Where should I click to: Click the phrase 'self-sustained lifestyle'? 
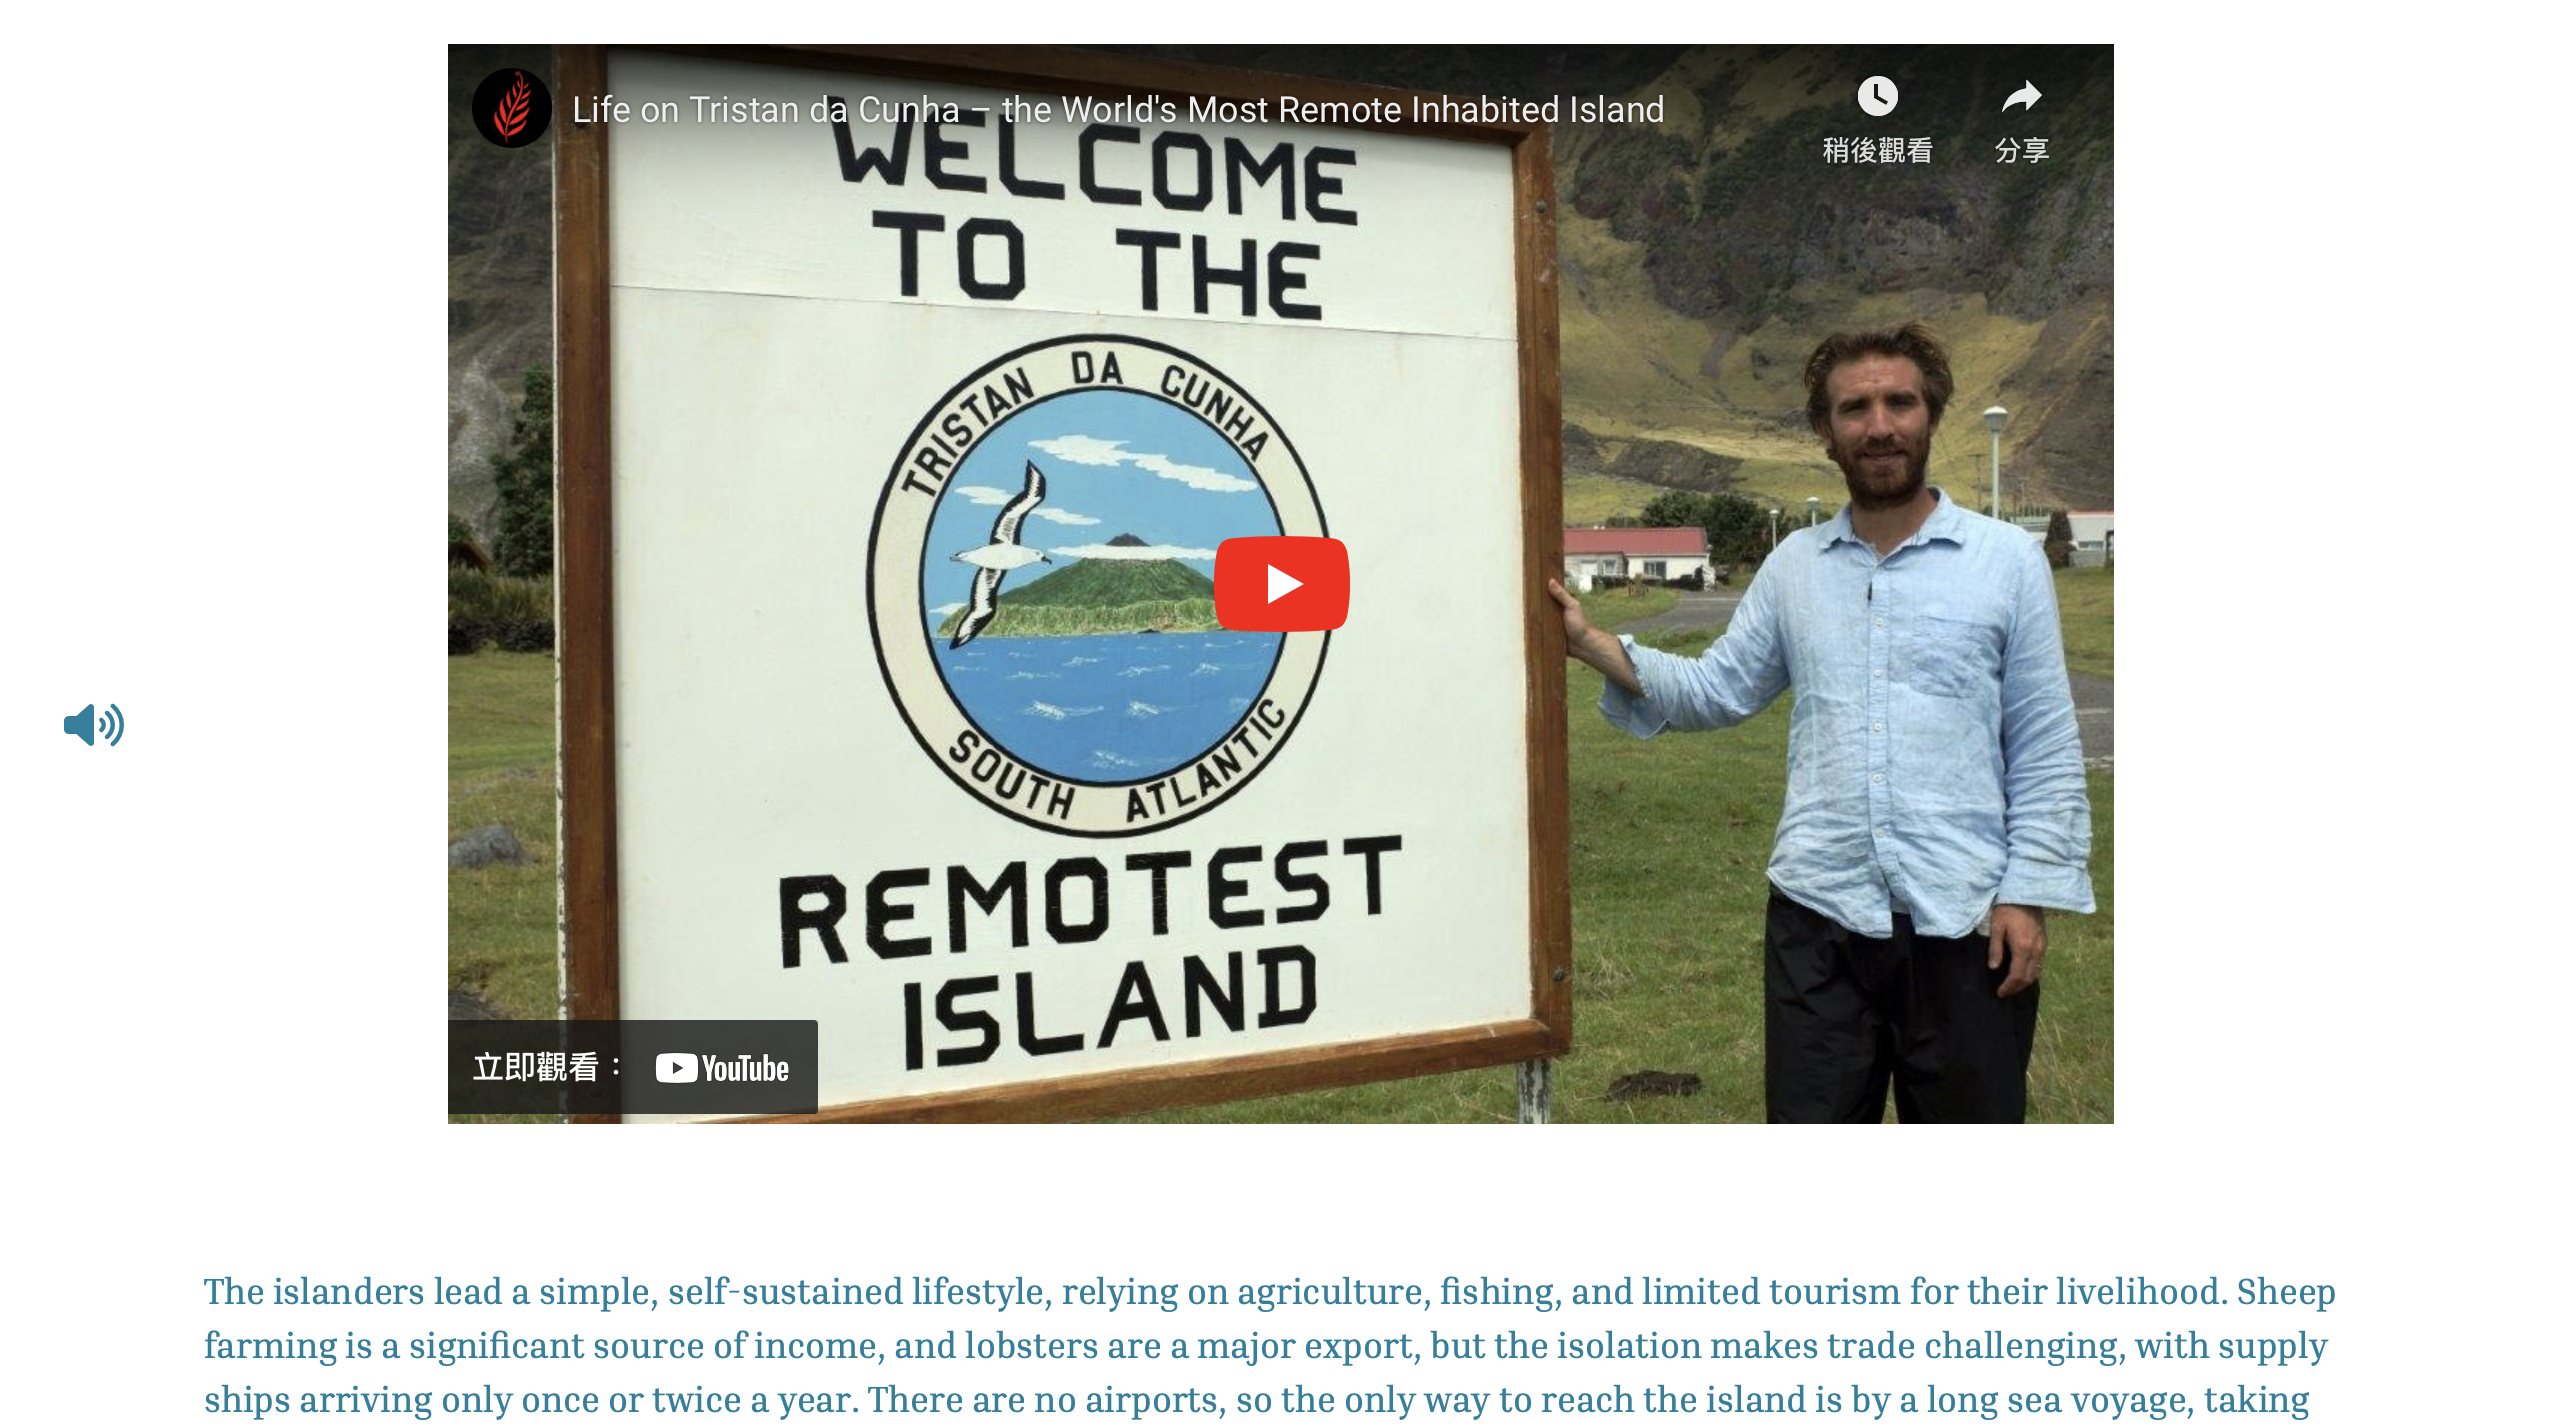(859, 1292)
